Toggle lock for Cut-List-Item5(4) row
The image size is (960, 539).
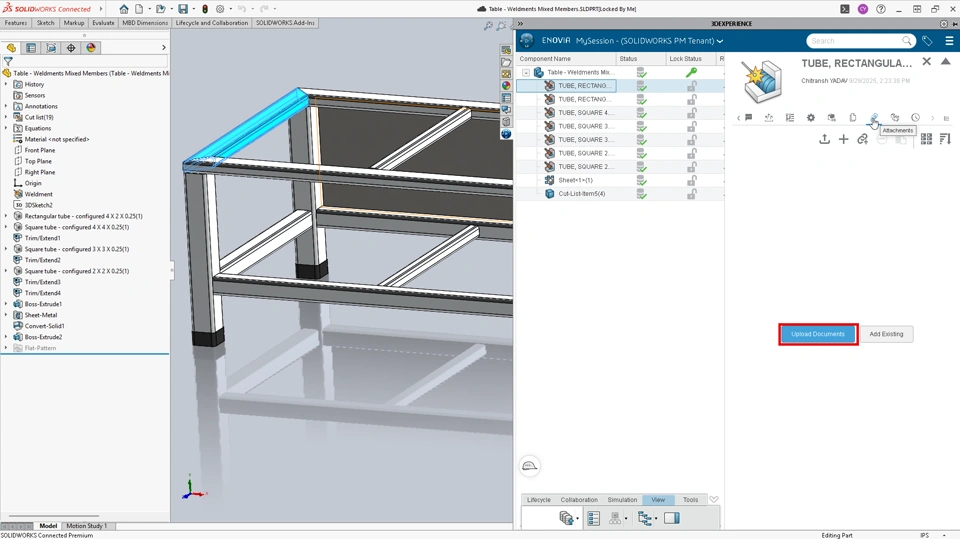tap(692, 194)
